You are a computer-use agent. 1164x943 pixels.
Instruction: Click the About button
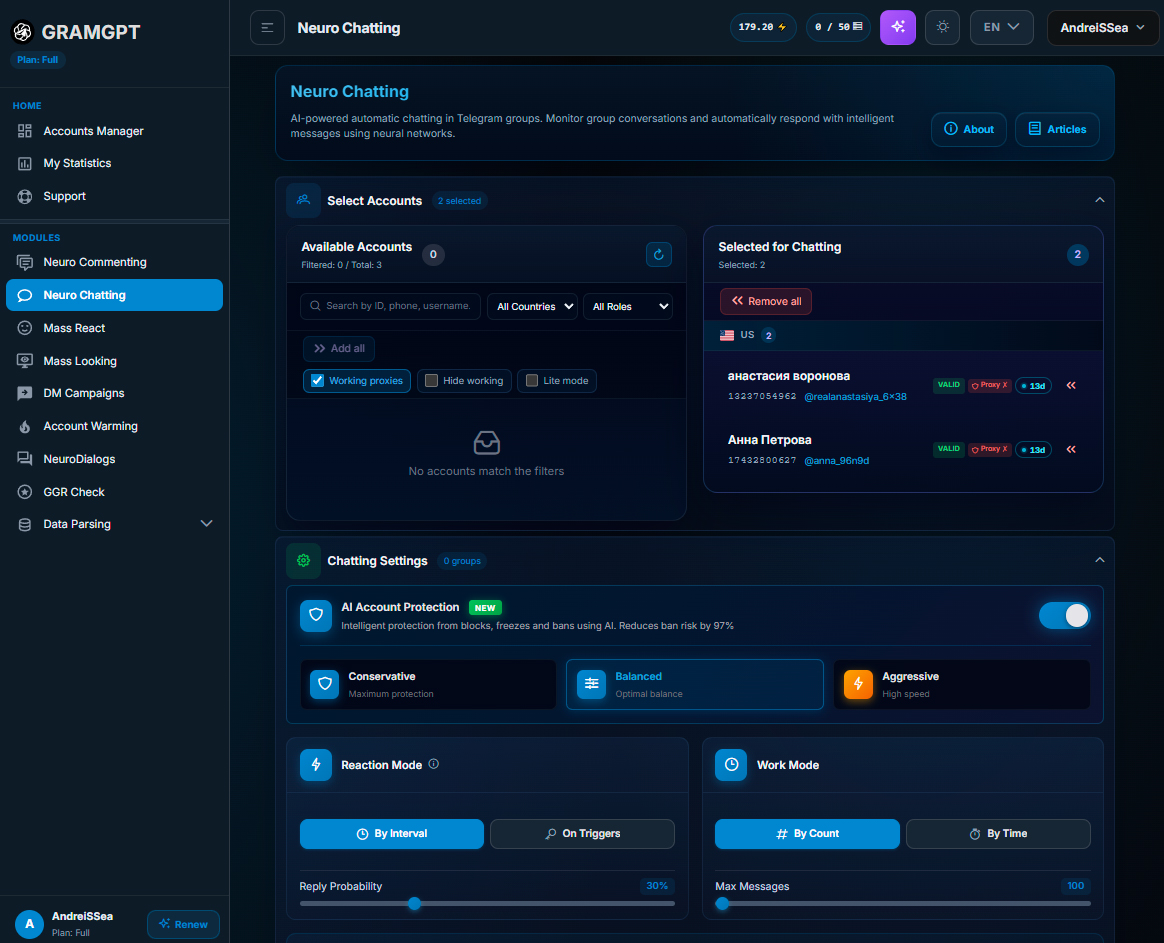tap(969, 129)
